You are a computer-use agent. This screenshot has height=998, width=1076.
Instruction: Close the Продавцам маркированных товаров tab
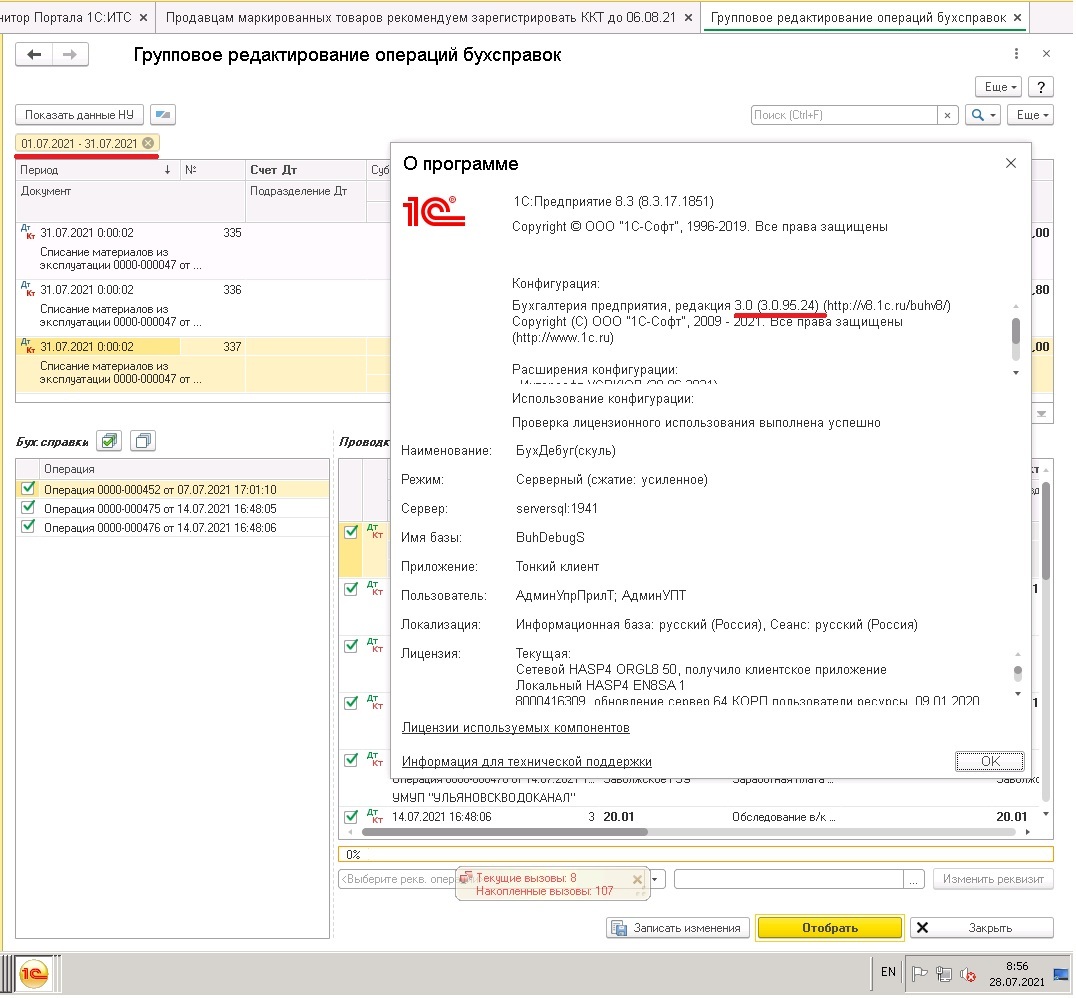[x=688, y=17]
